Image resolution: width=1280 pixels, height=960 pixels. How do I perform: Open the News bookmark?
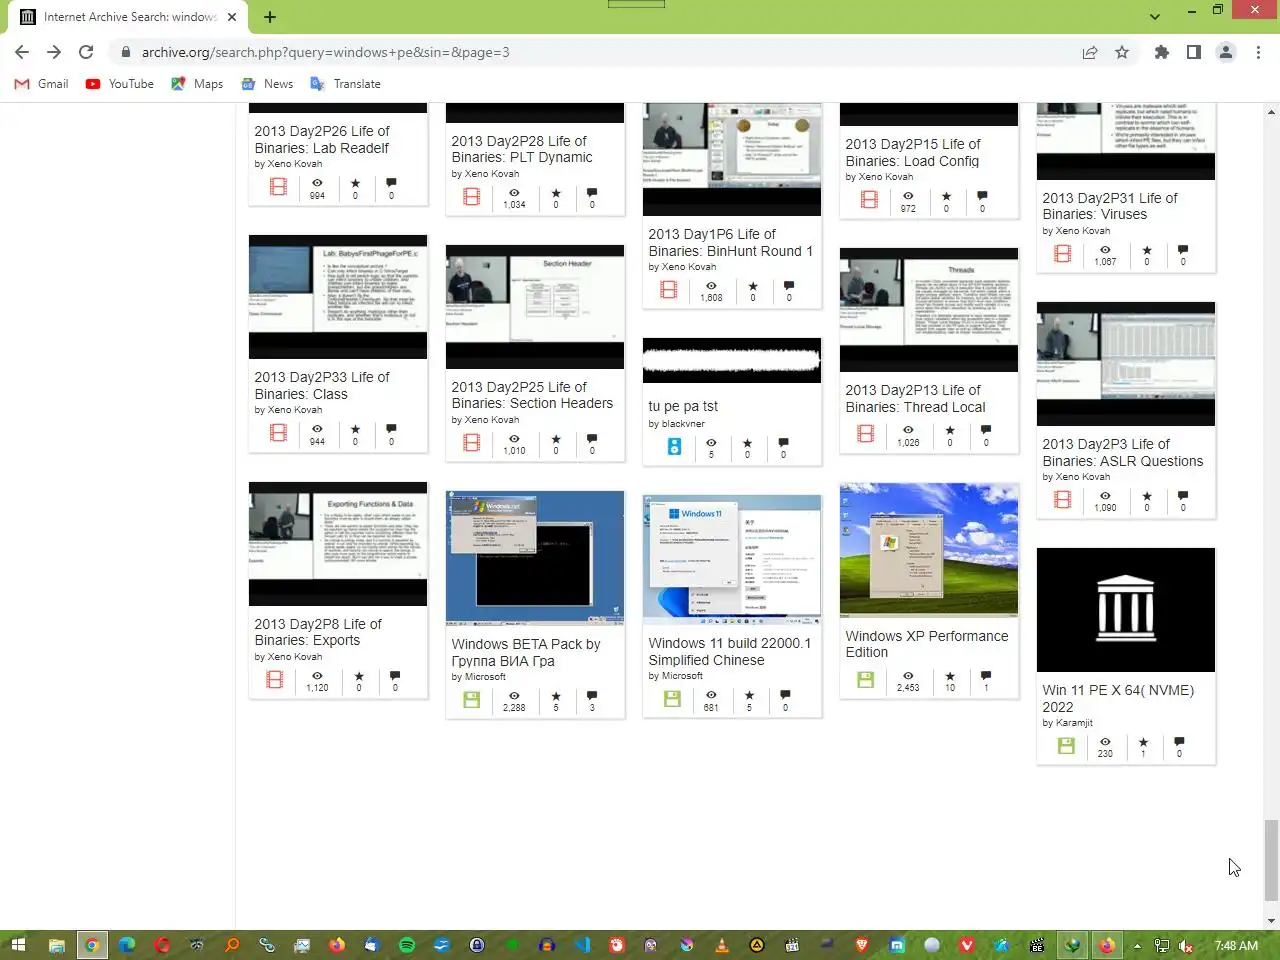pos(267,84)
